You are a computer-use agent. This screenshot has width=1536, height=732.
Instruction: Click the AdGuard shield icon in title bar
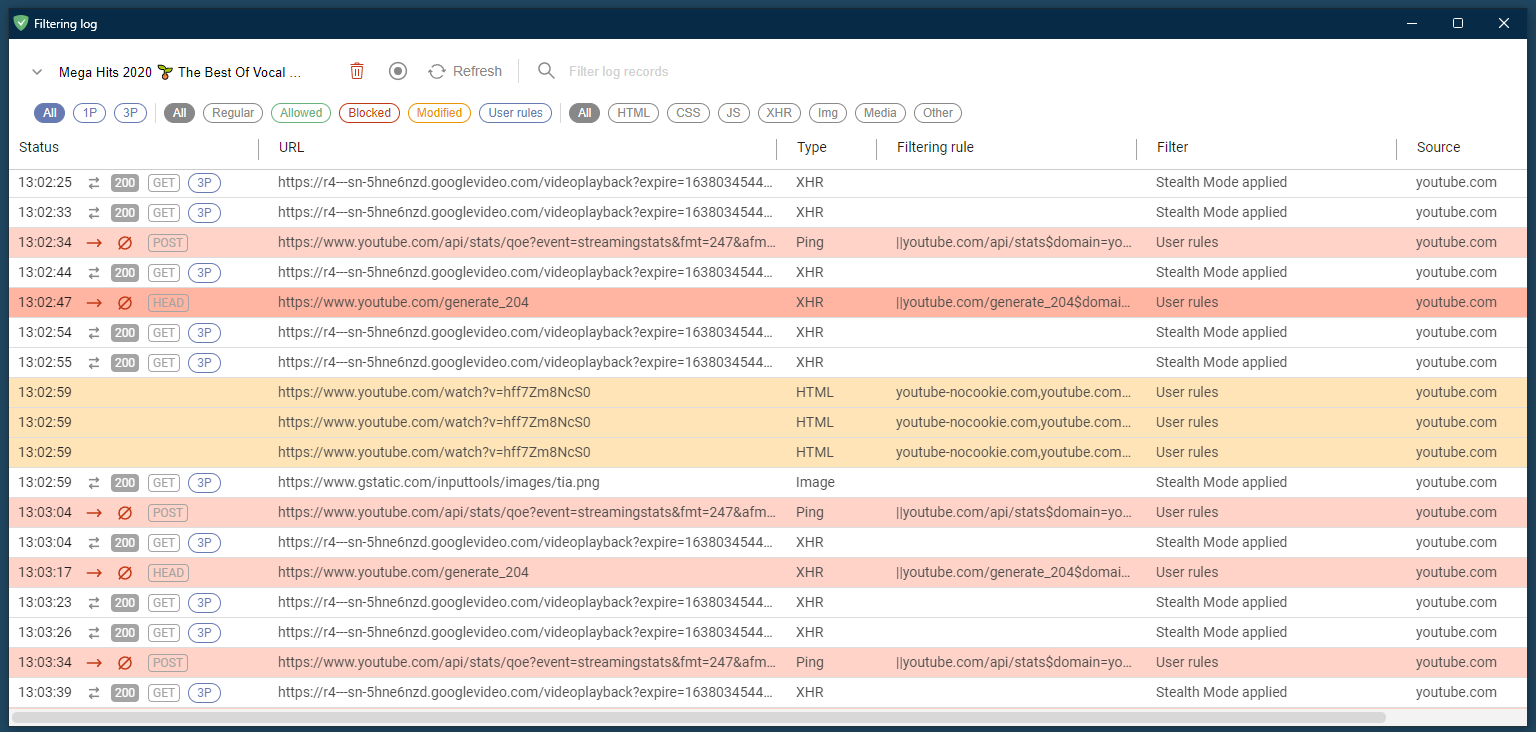(x=21, y=23)
